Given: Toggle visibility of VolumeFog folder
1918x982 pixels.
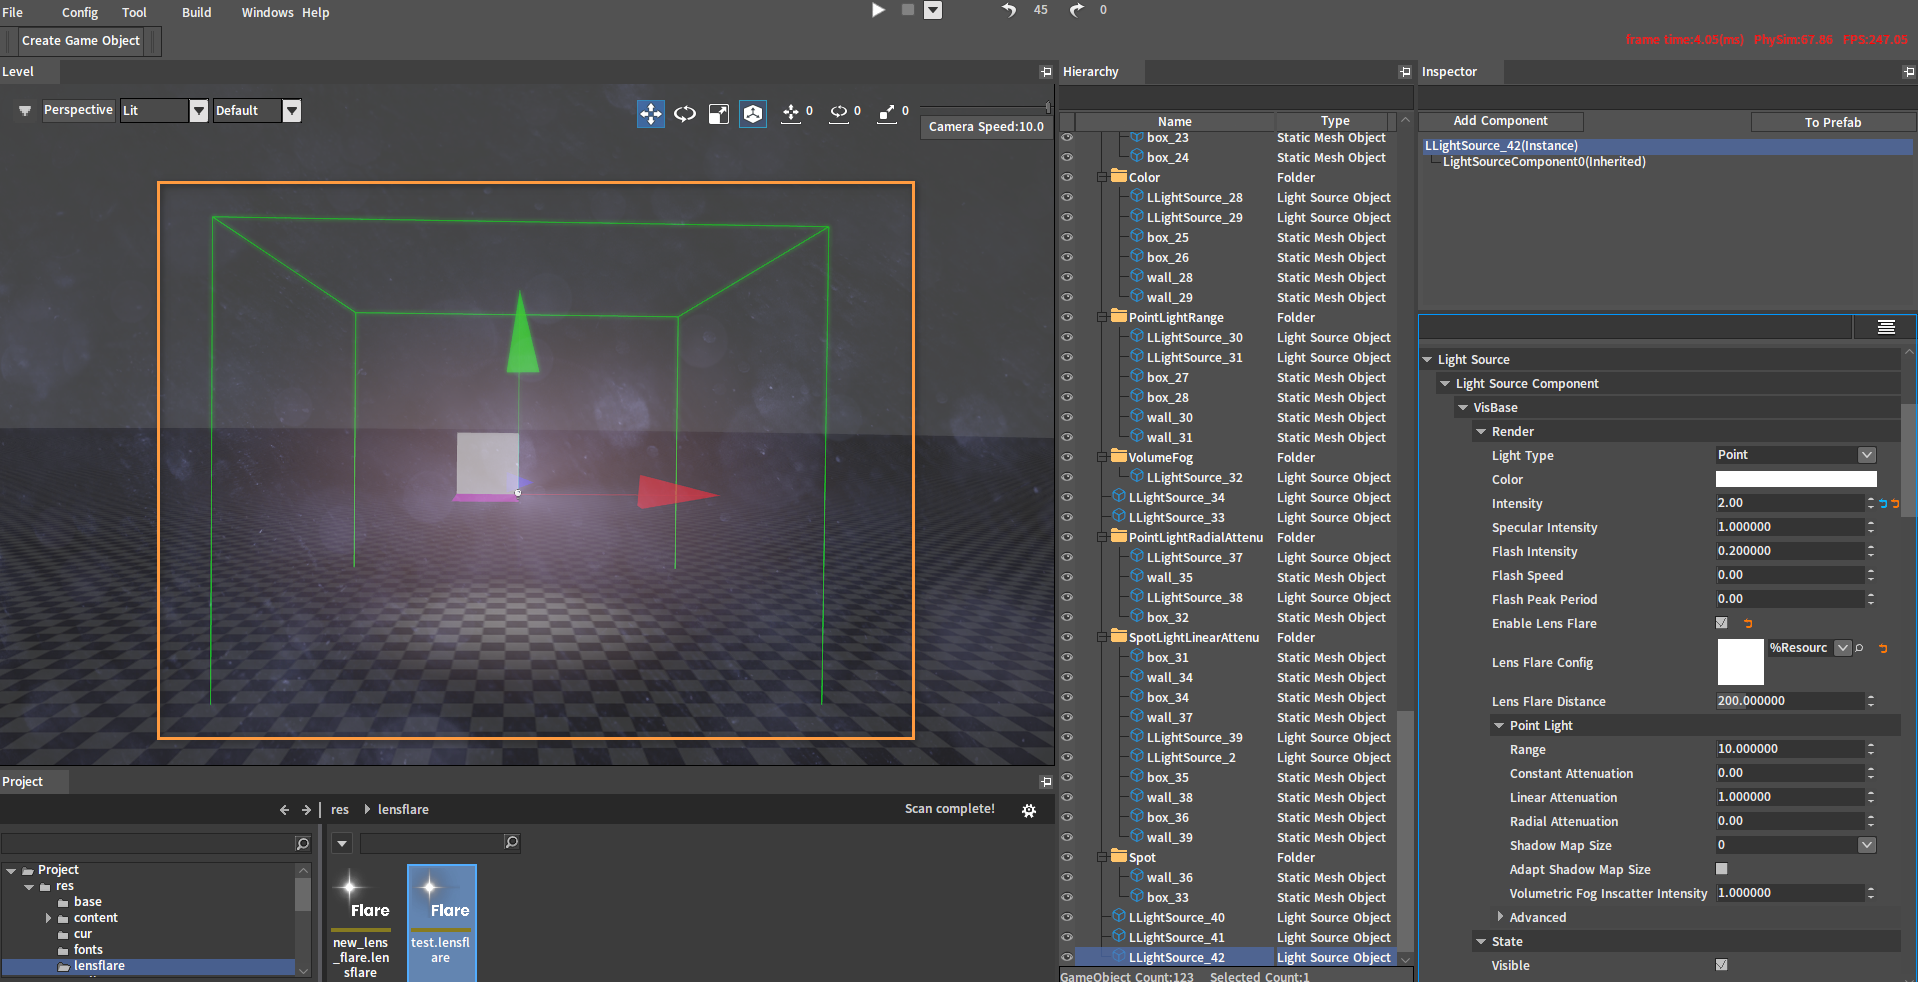Looking at the screenshot, I should [x=1067, y=458].
